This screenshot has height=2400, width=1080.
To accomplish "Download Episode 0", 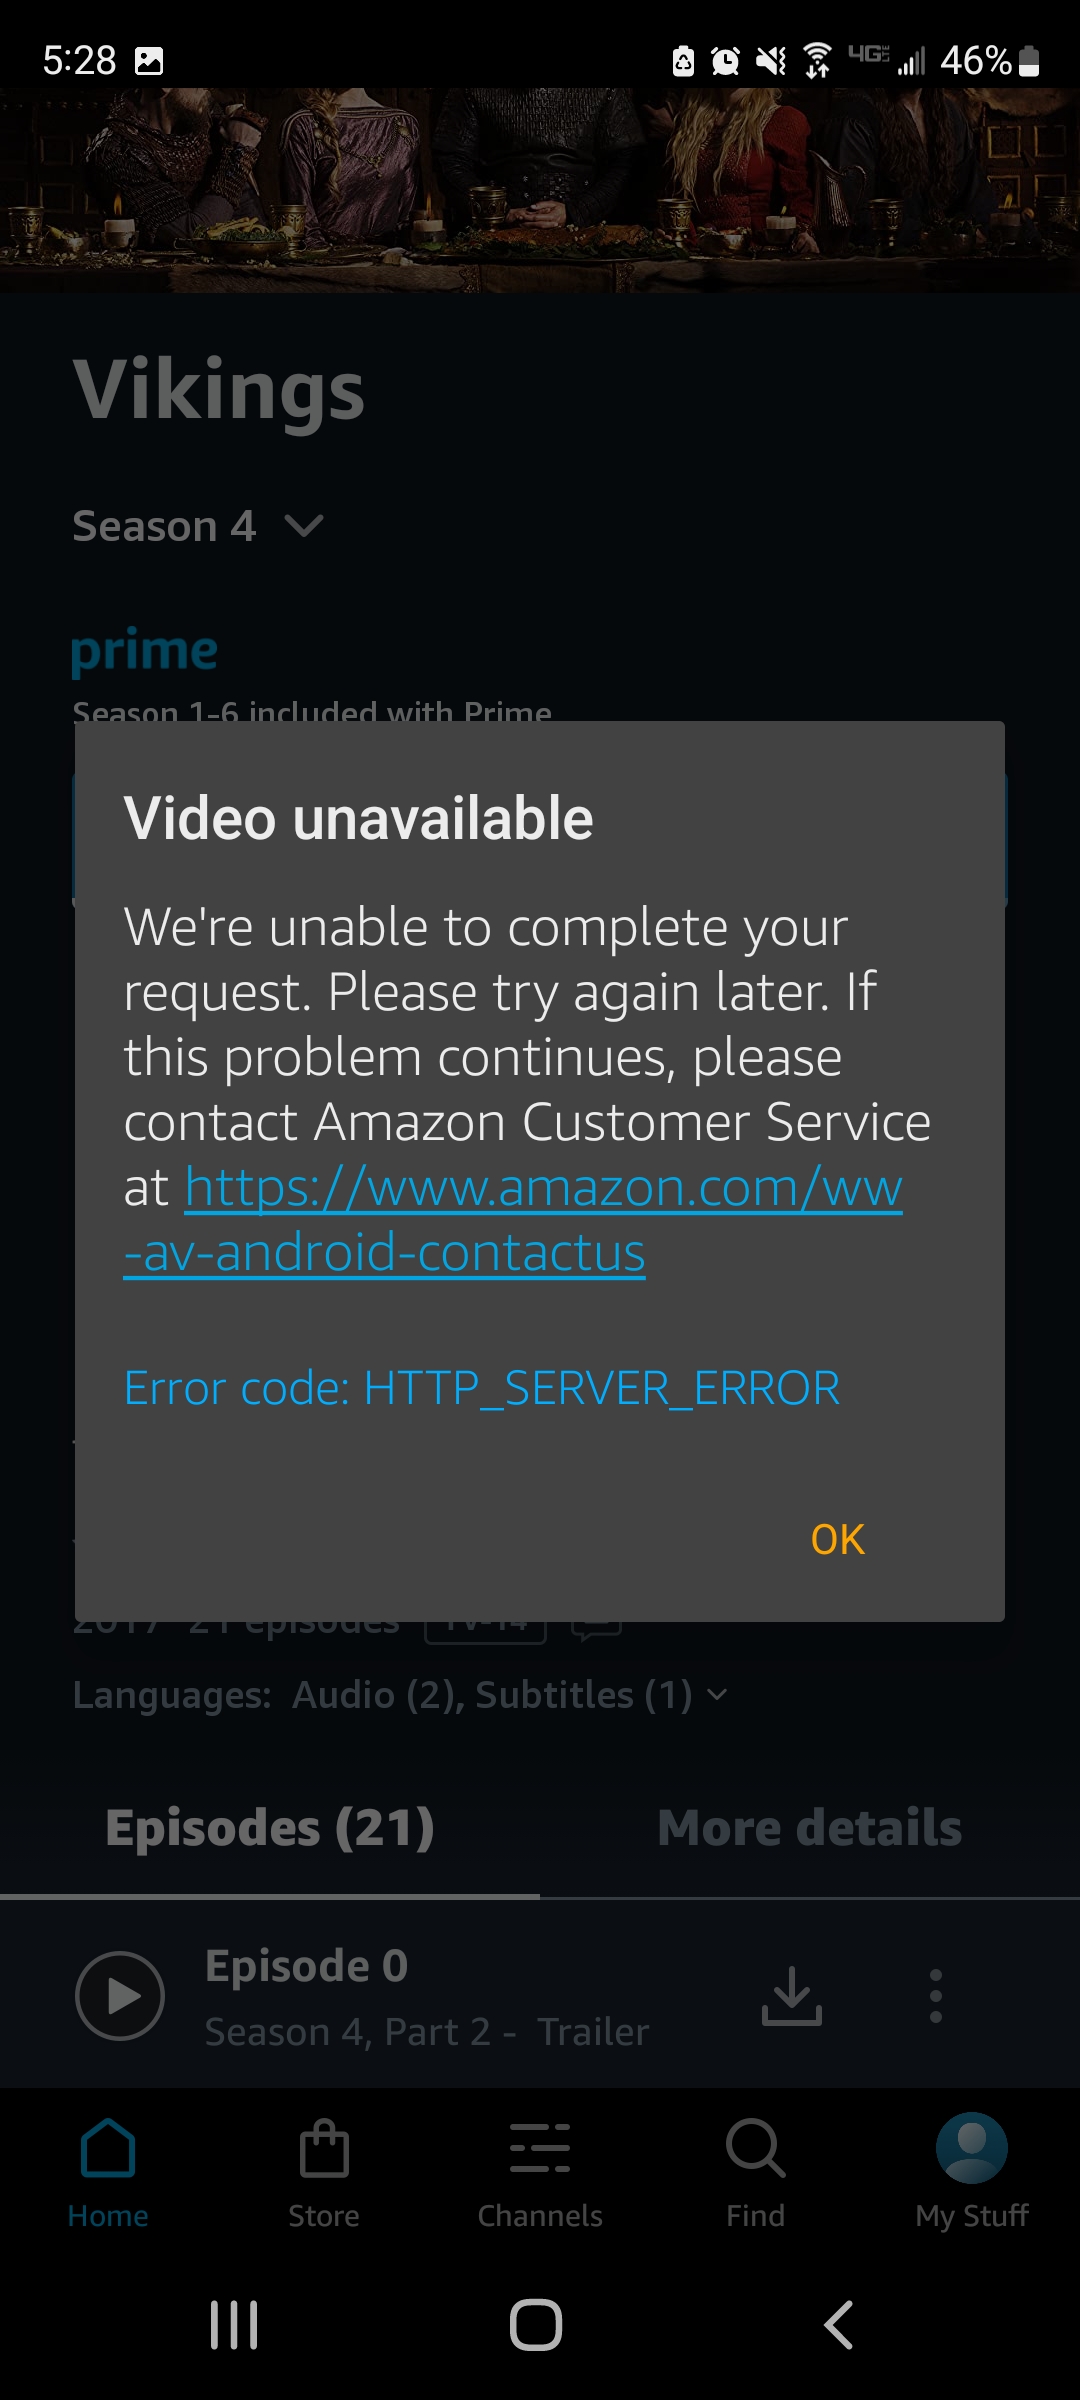I will 792,1996.
